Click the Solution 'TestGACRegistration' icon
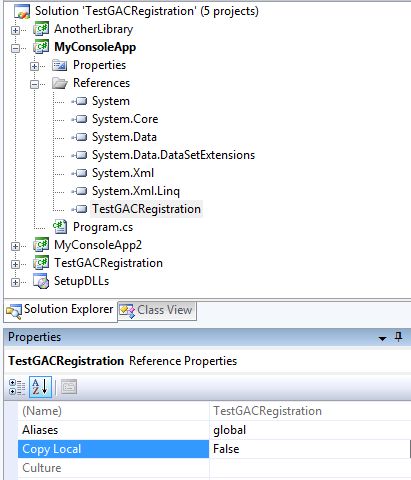This screenshot has width=411, height=480. click(22, 11)
